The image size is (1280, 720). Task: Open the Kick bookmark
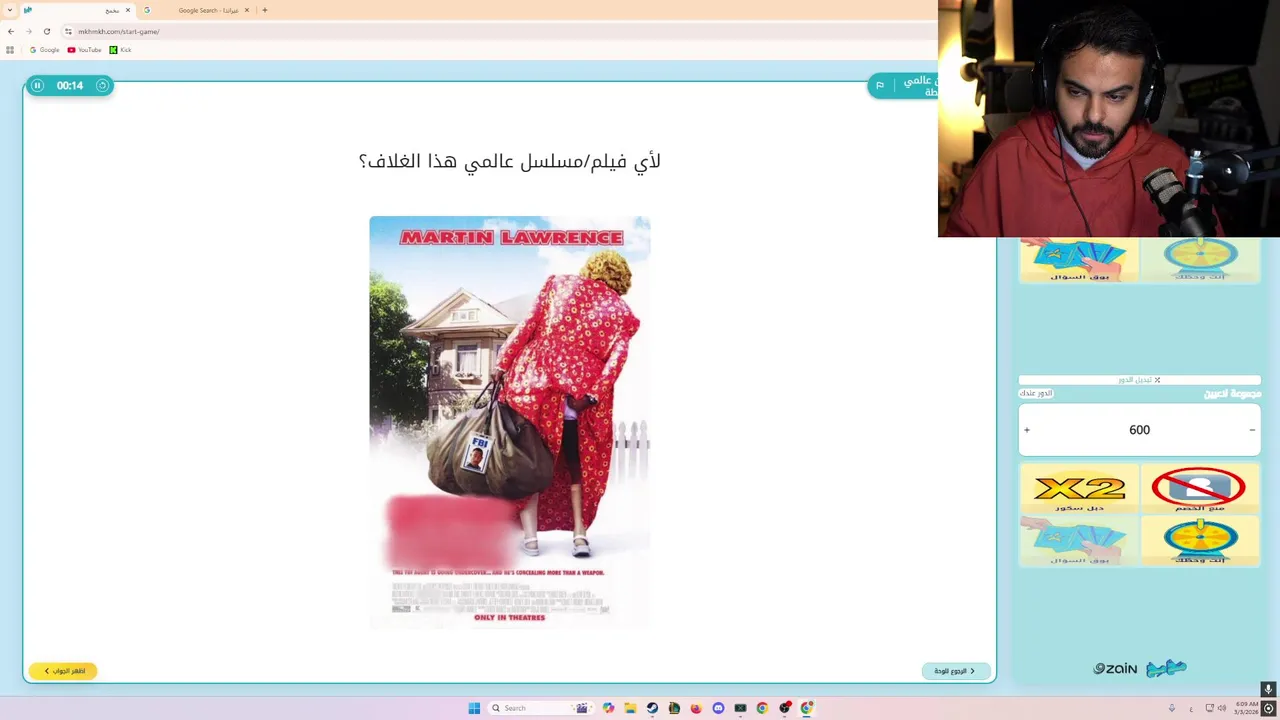point(120,50)
